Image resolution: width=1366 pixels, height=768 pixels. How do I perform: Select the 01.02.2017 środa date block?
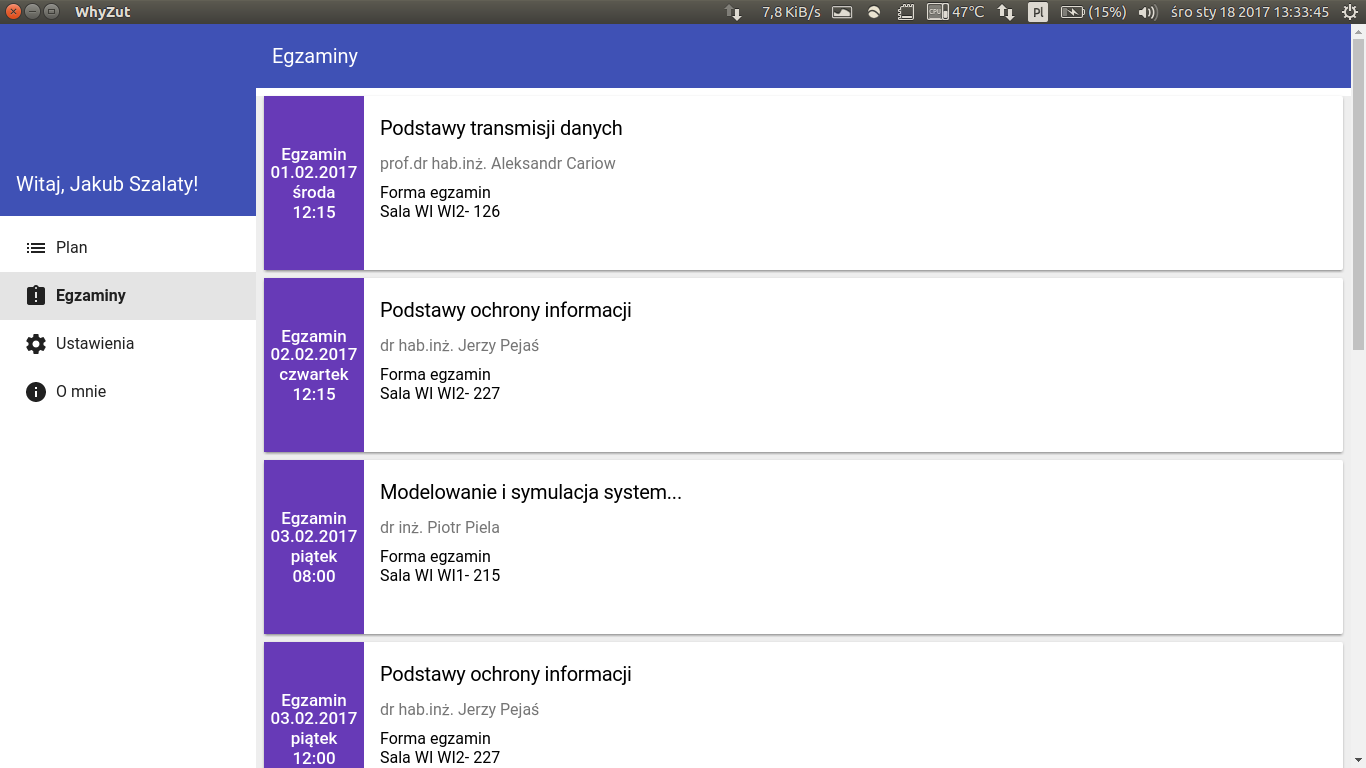(314, 183)
